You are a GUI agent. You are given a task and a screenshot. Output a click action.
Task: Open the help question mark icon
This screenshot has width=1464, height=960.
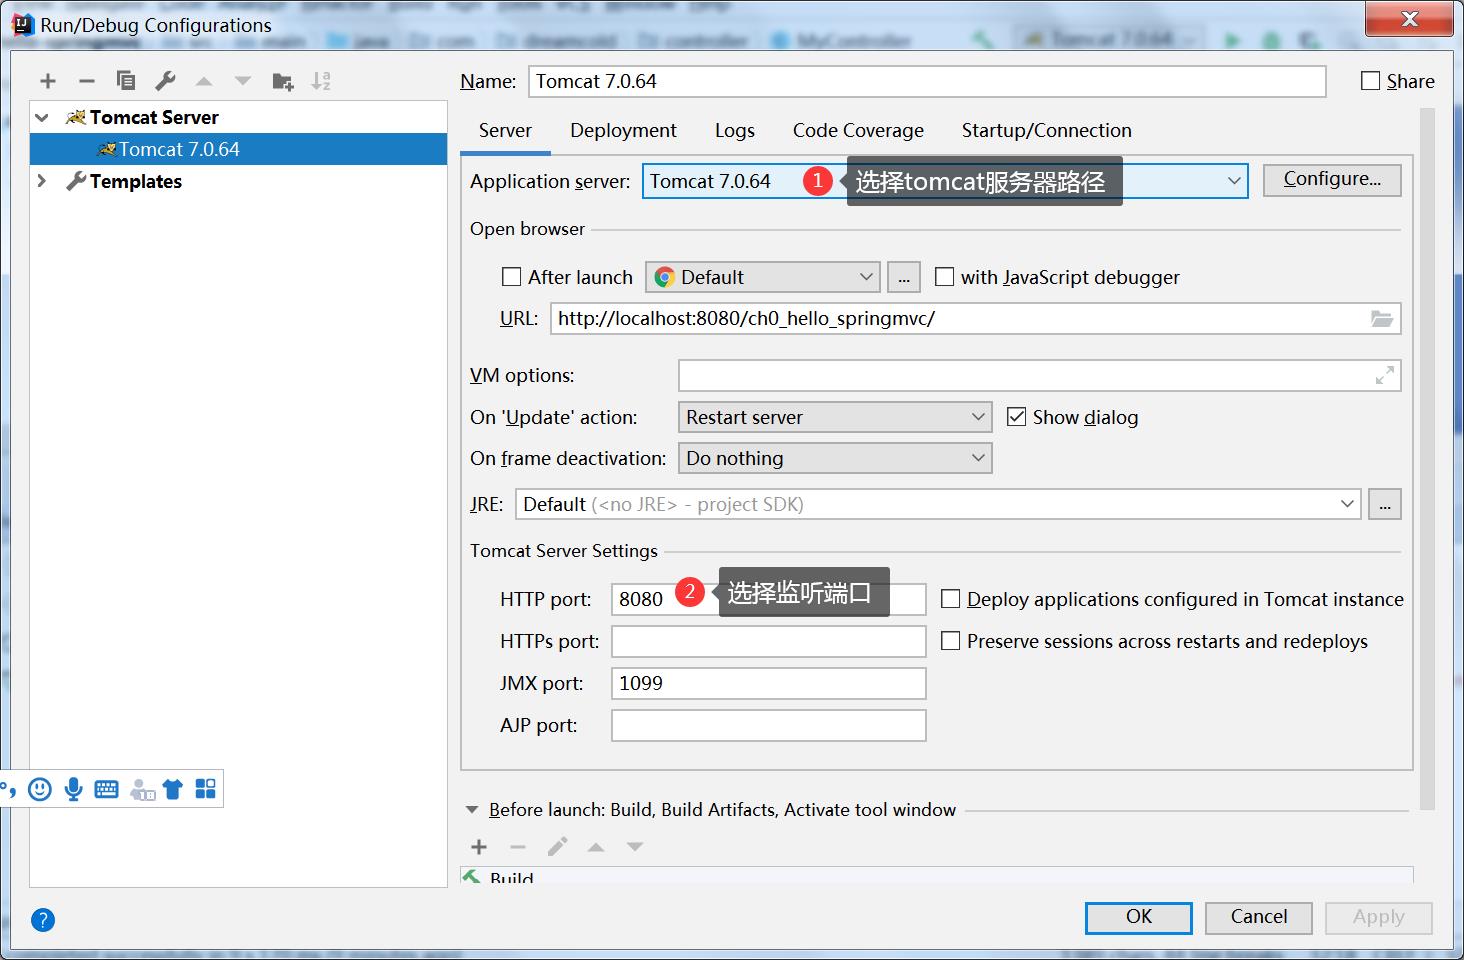43,919
